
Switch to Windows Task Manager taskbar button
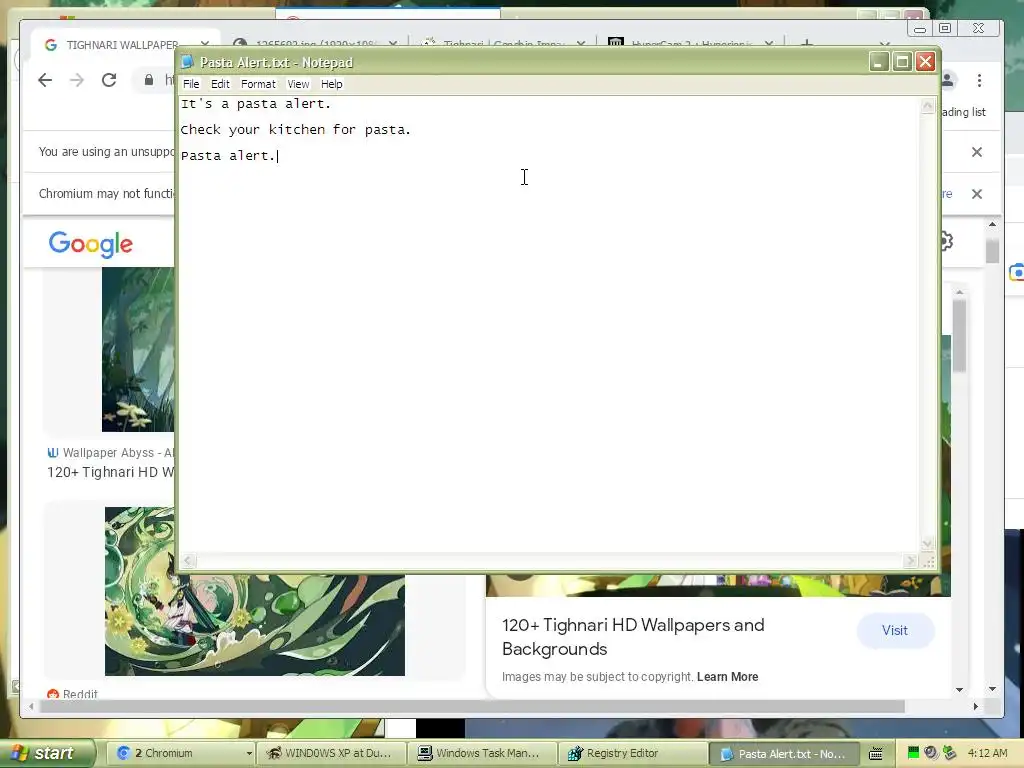481,754
